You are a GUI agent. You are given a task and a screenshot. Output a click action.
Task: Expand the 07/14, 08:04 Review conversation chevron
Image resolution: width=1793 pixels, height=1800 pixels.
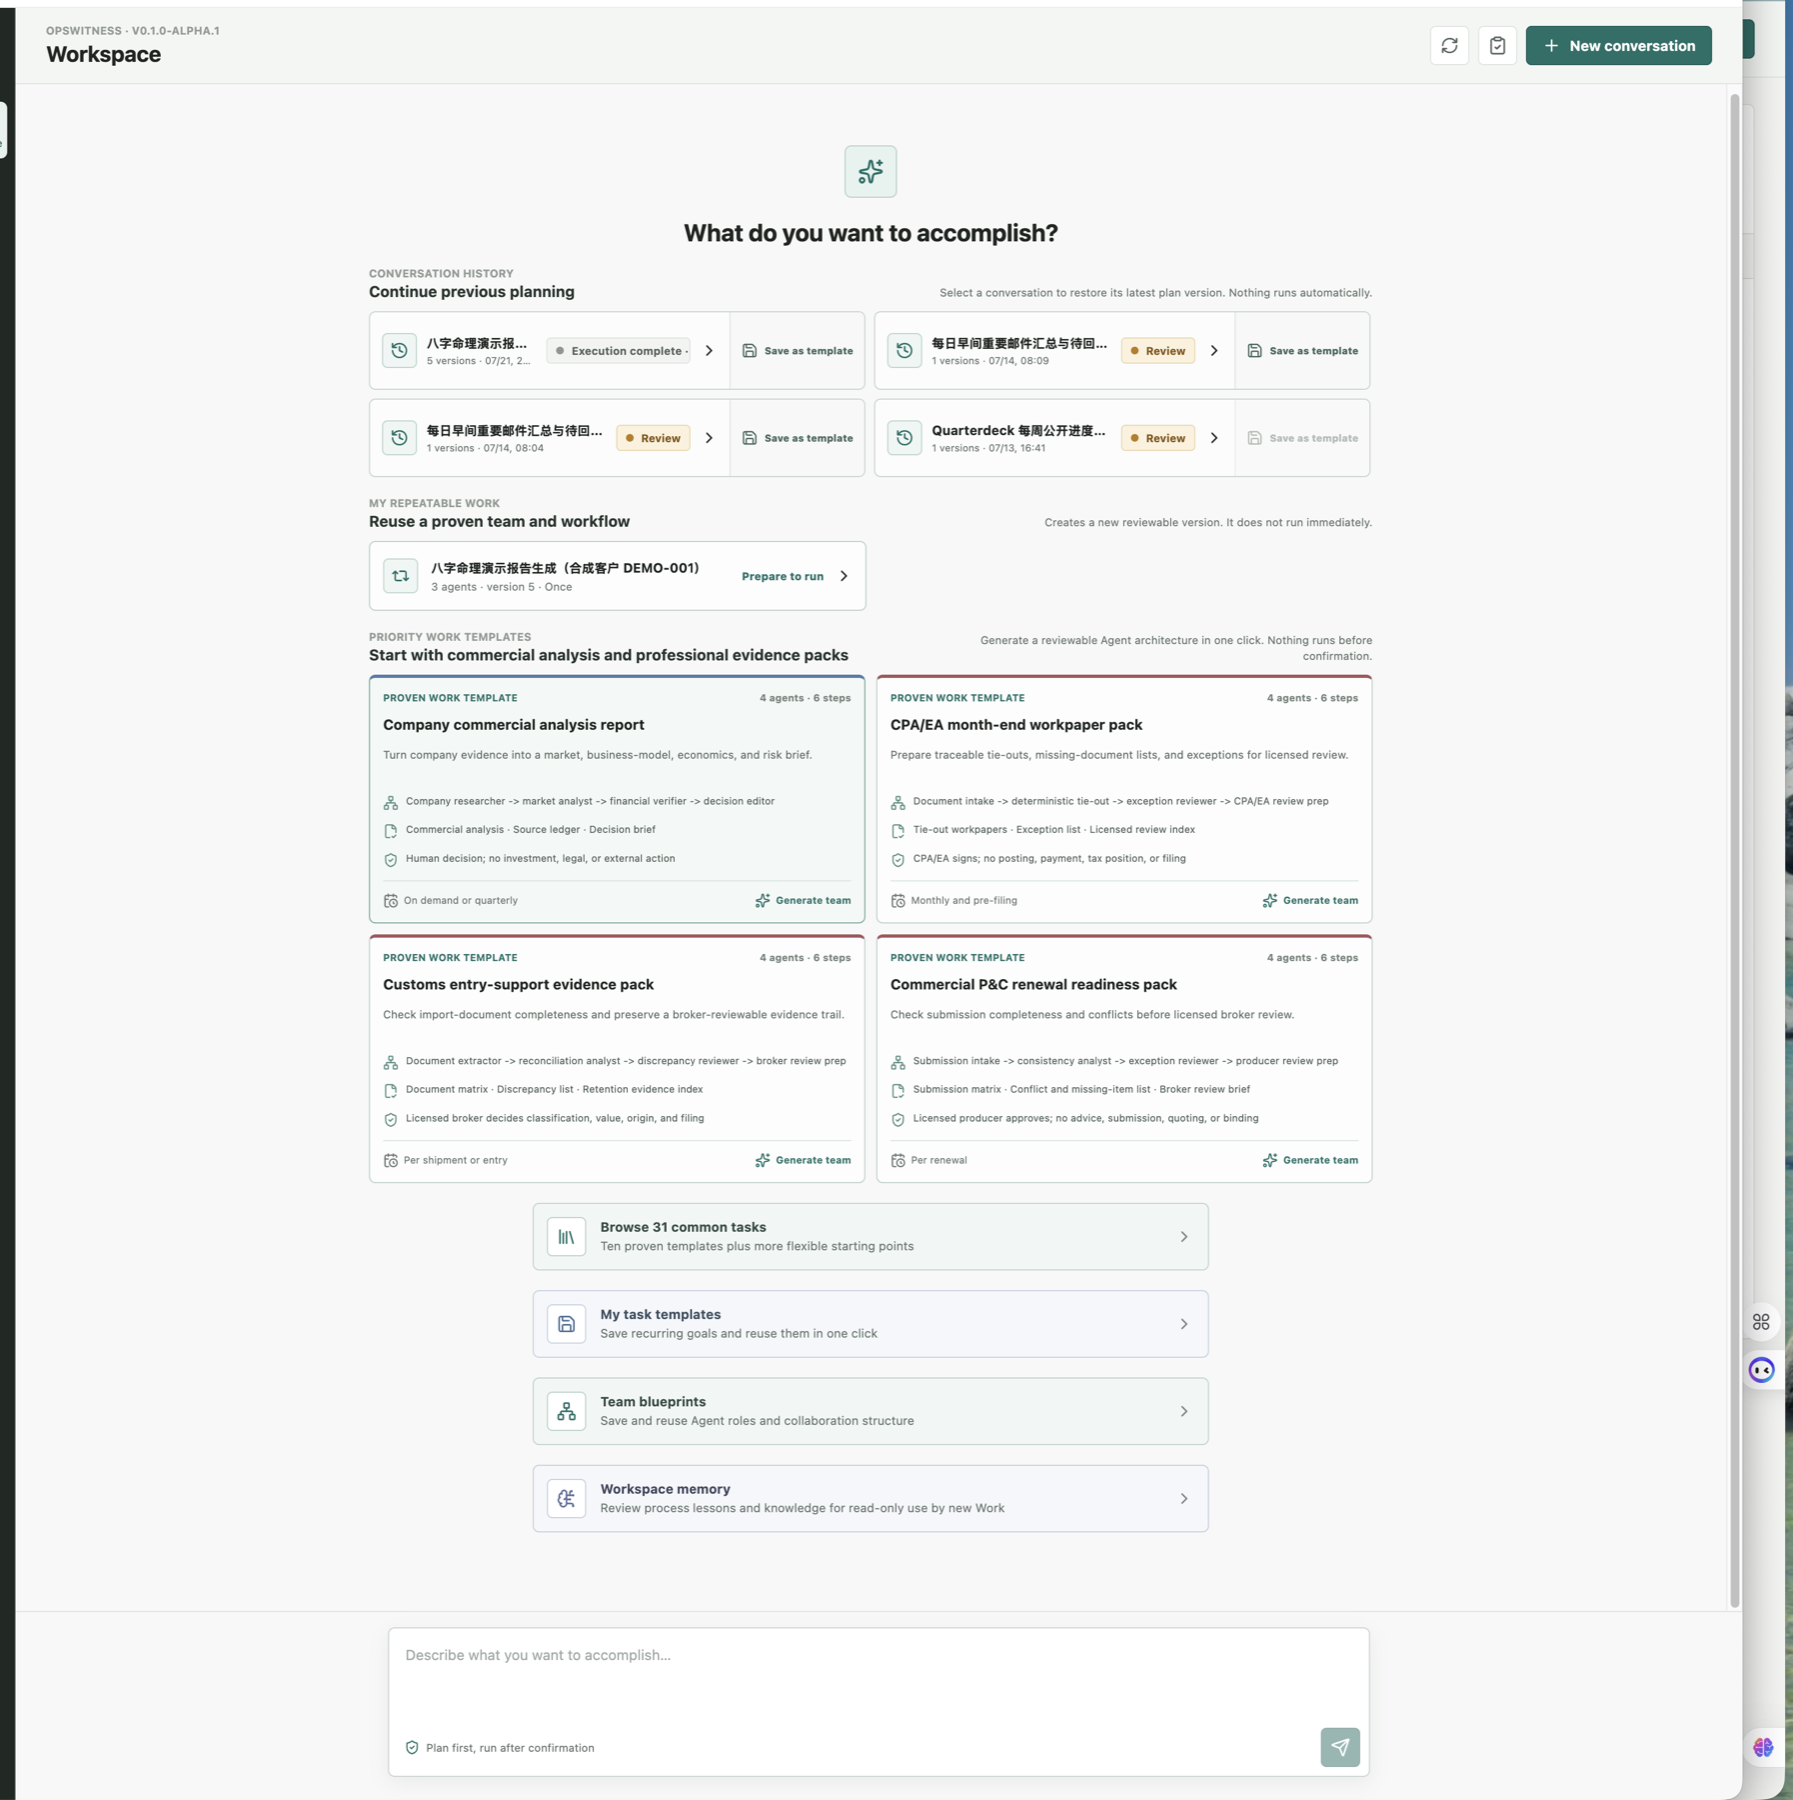(709, 438)
